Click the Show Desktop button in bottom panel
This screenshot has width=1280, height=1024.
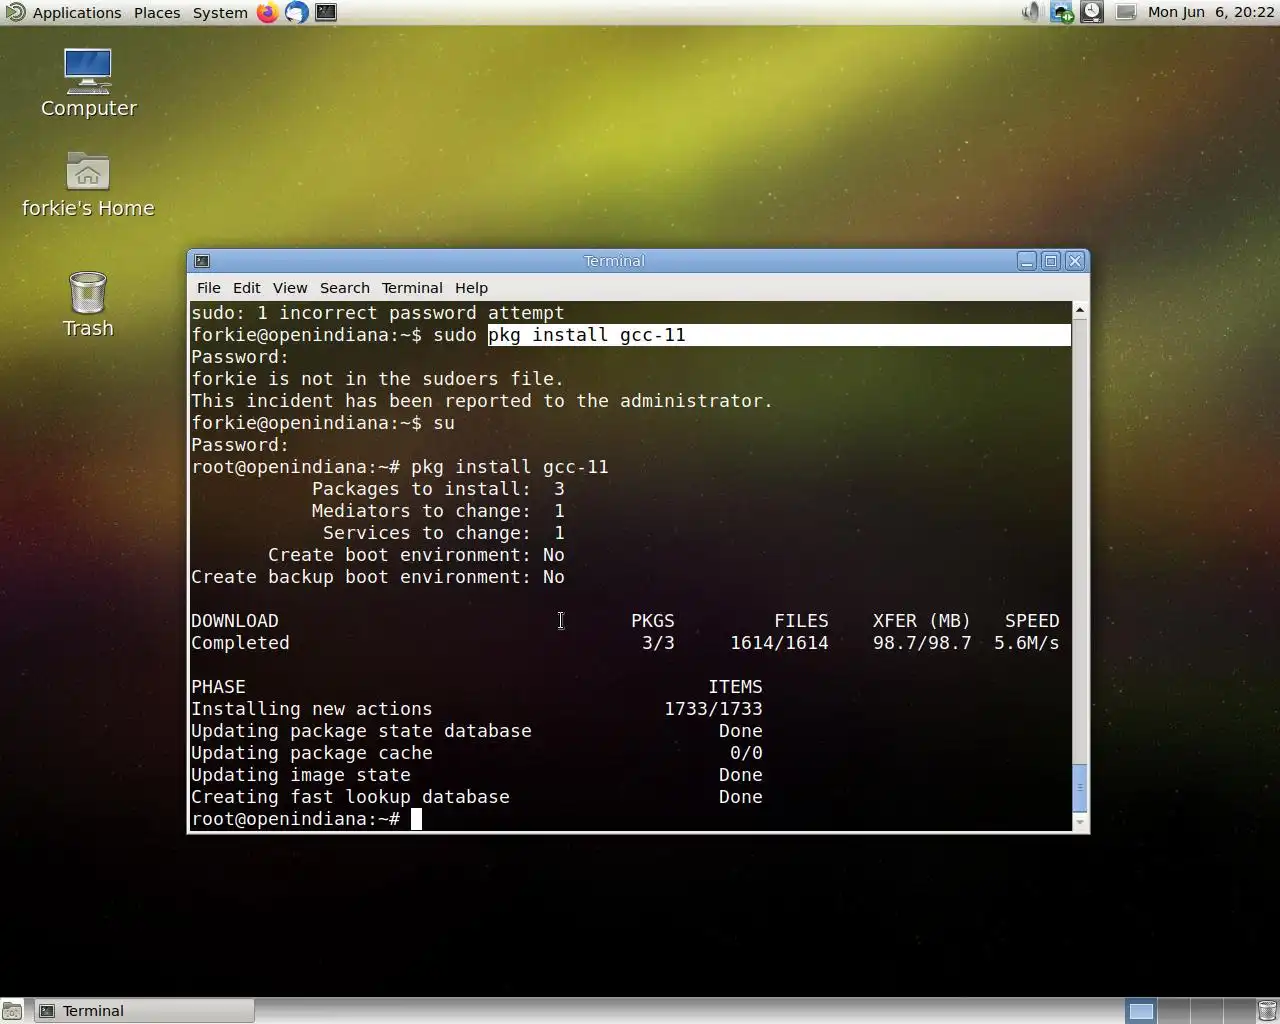tap(12, 1011)
